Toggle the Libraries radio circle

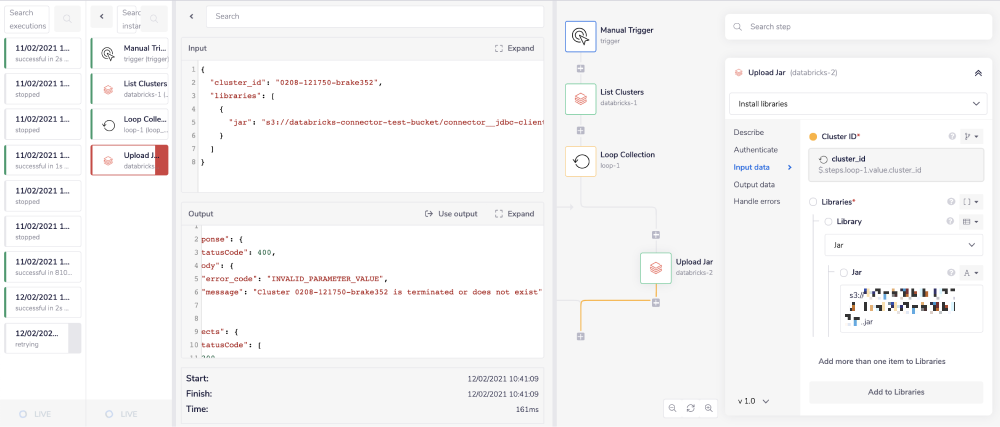(813, 202)
